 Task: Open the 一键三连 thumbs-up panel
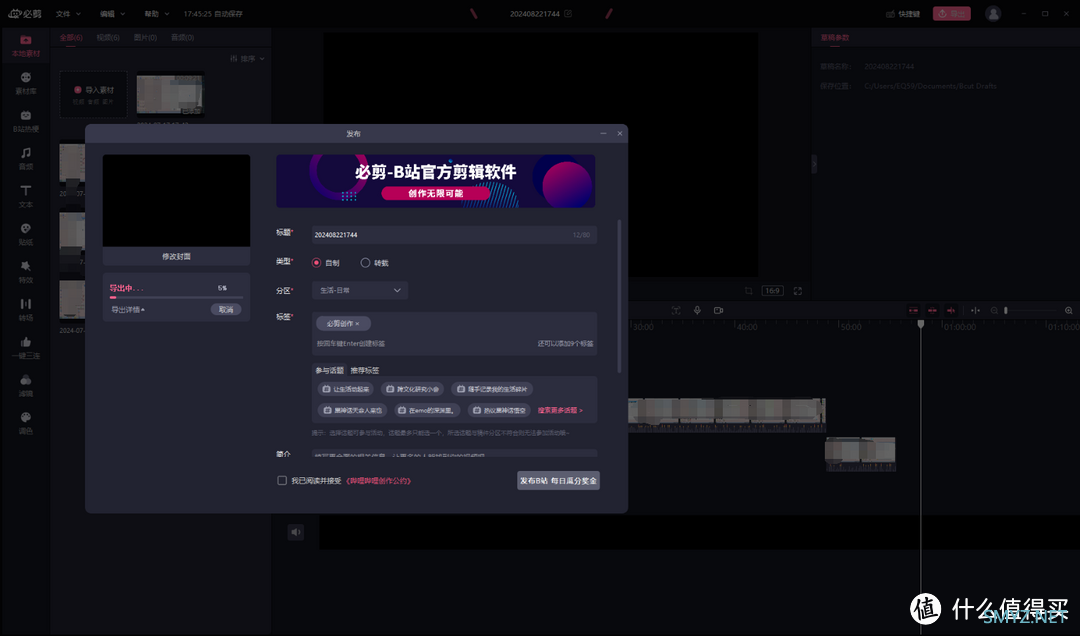pyautogui.click(x=25, y=348)
